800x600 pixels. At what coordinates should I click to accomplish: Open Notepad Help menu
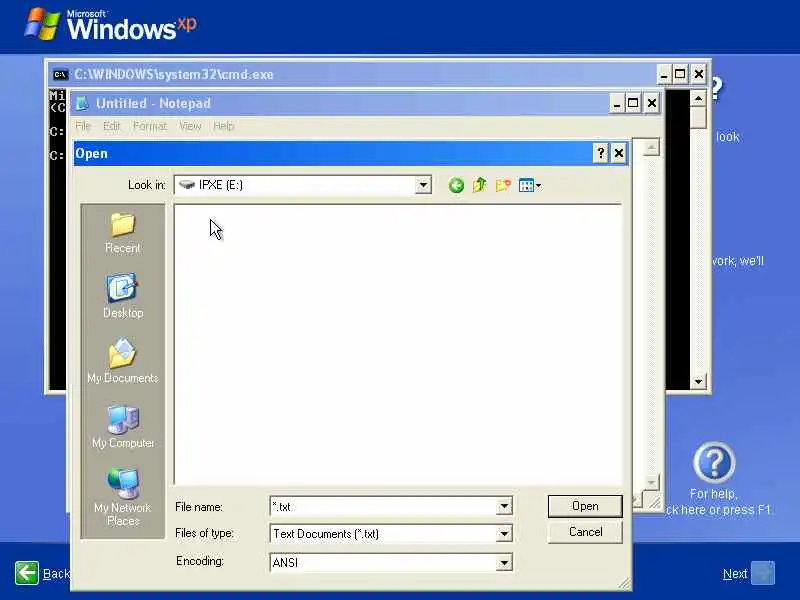tap(223, 126)
